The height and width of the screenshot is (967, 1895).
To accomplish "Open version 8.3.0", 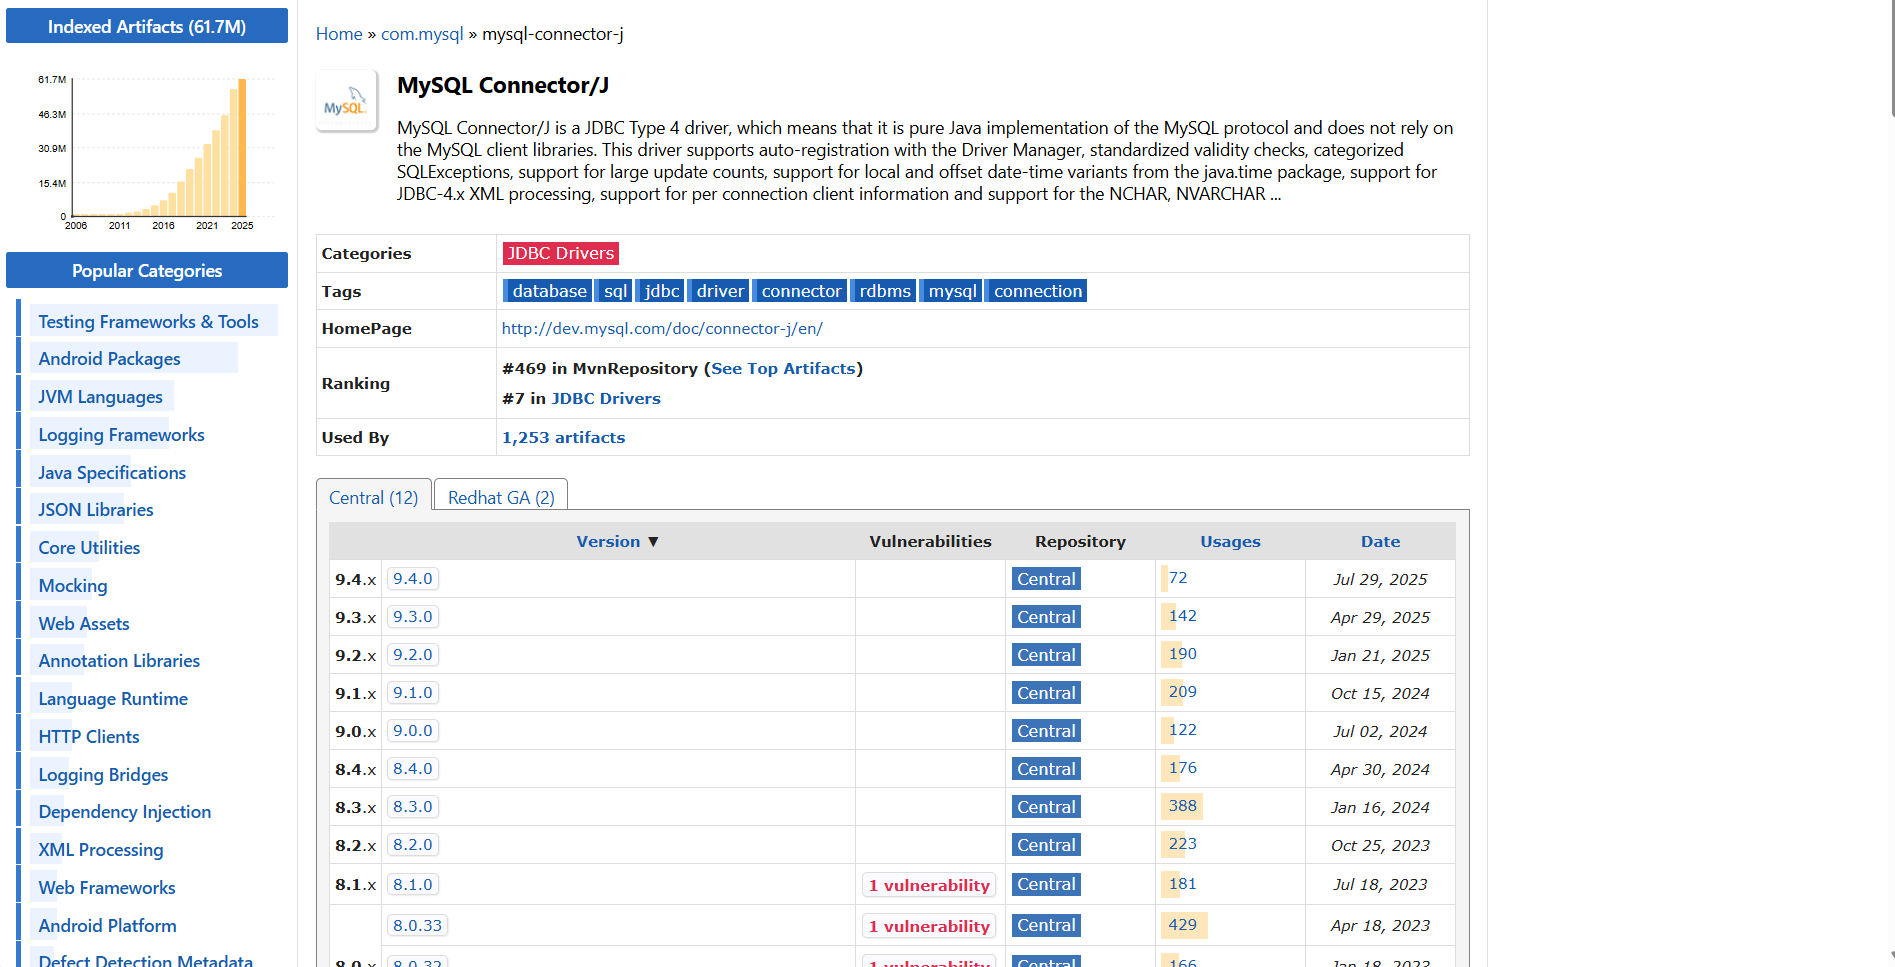I will tap(413, 807).
